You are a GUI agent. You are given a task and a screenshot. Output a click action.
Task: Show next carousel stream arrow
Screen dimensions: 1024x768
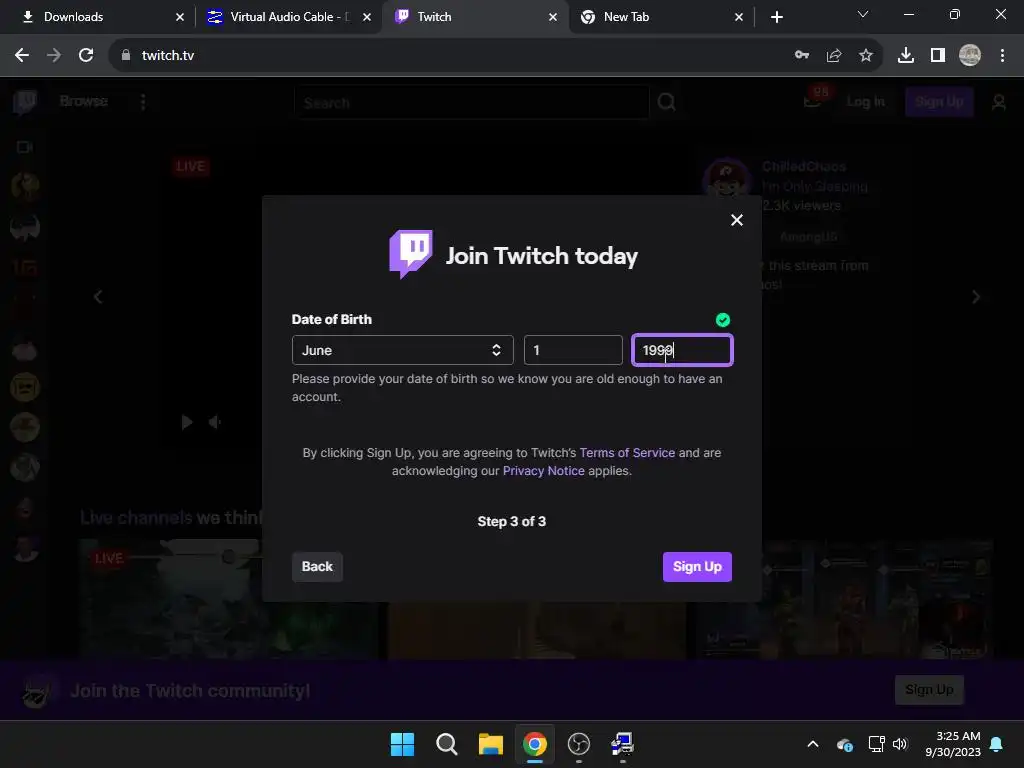click(x=976, y=297)
